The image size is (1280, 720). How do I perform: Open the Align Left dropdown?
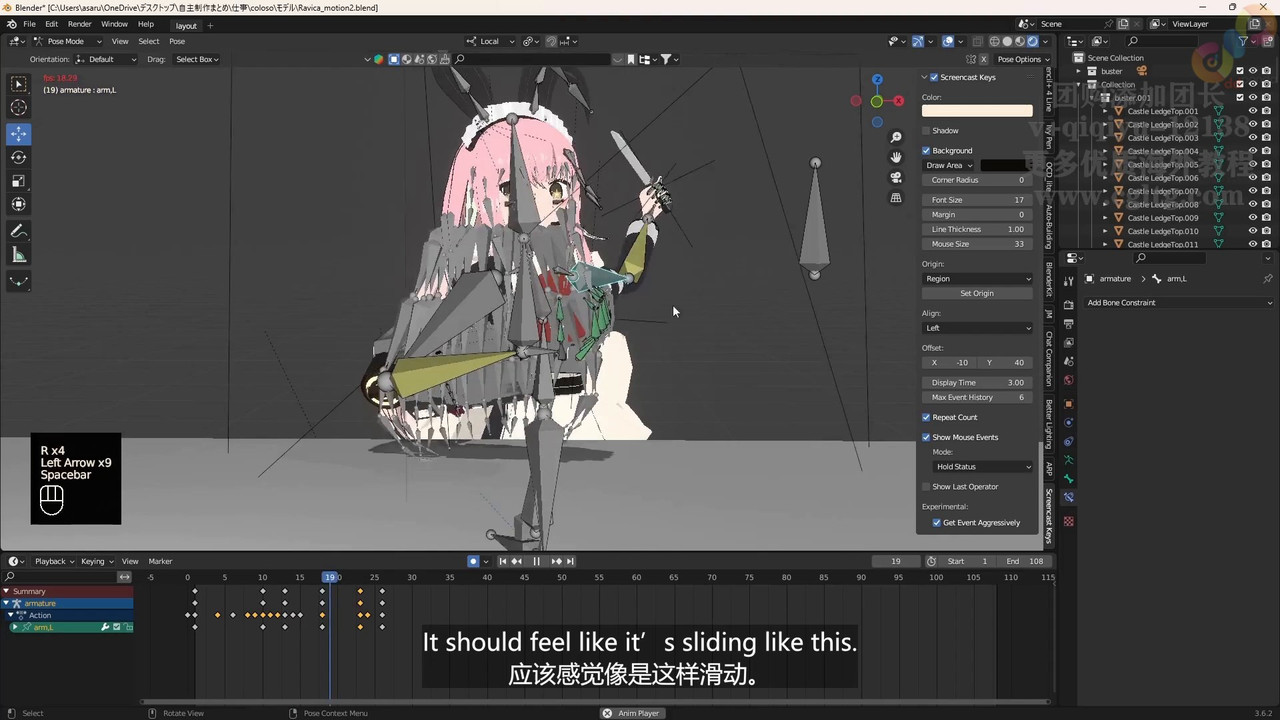[x=977, y=328]
